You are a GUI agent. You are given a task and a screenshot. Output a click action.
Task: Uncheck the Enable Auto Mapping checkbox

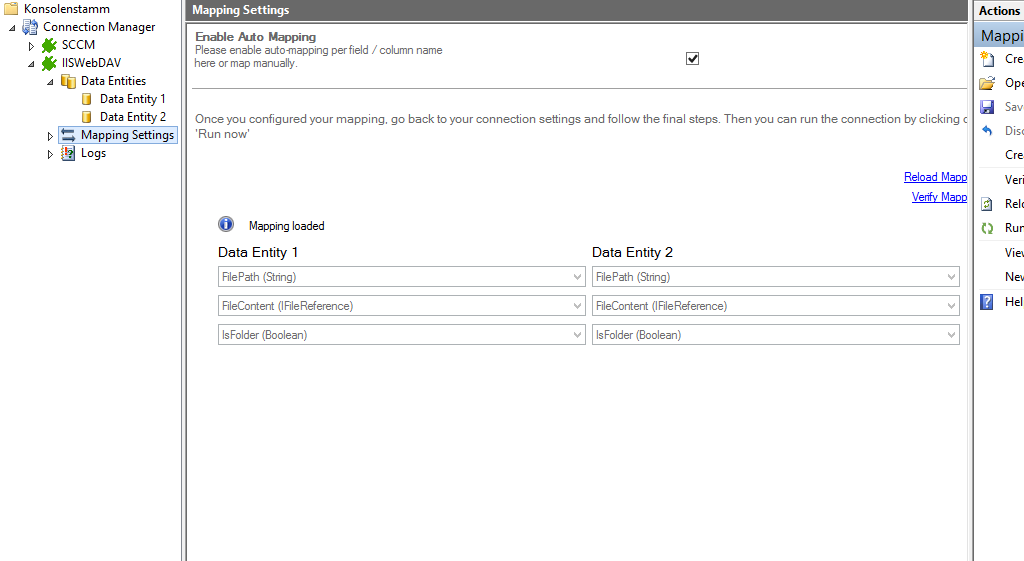[x=692, y=58]
